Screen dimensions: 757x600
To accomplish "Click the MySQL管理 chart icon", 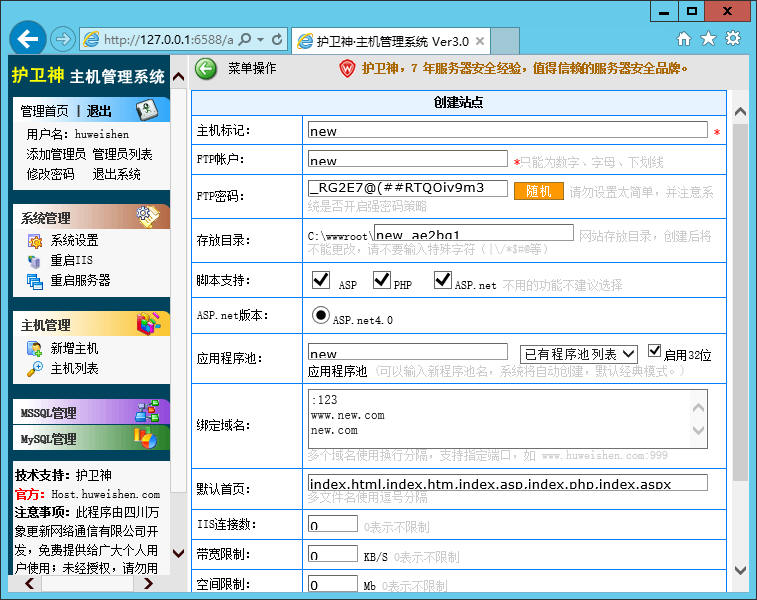I will click(145, 438).
